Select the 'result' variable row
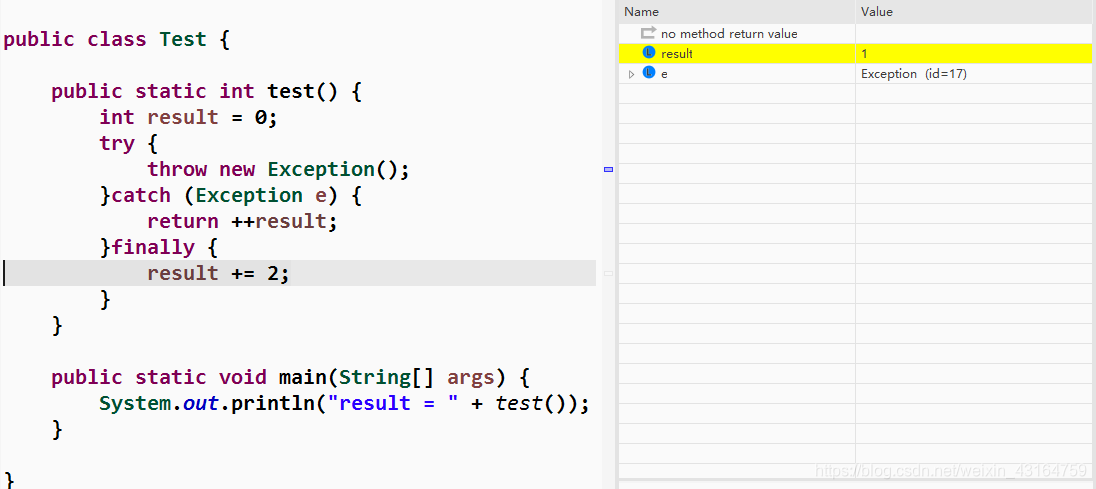Screen dimensions: 1096x489 857,54
